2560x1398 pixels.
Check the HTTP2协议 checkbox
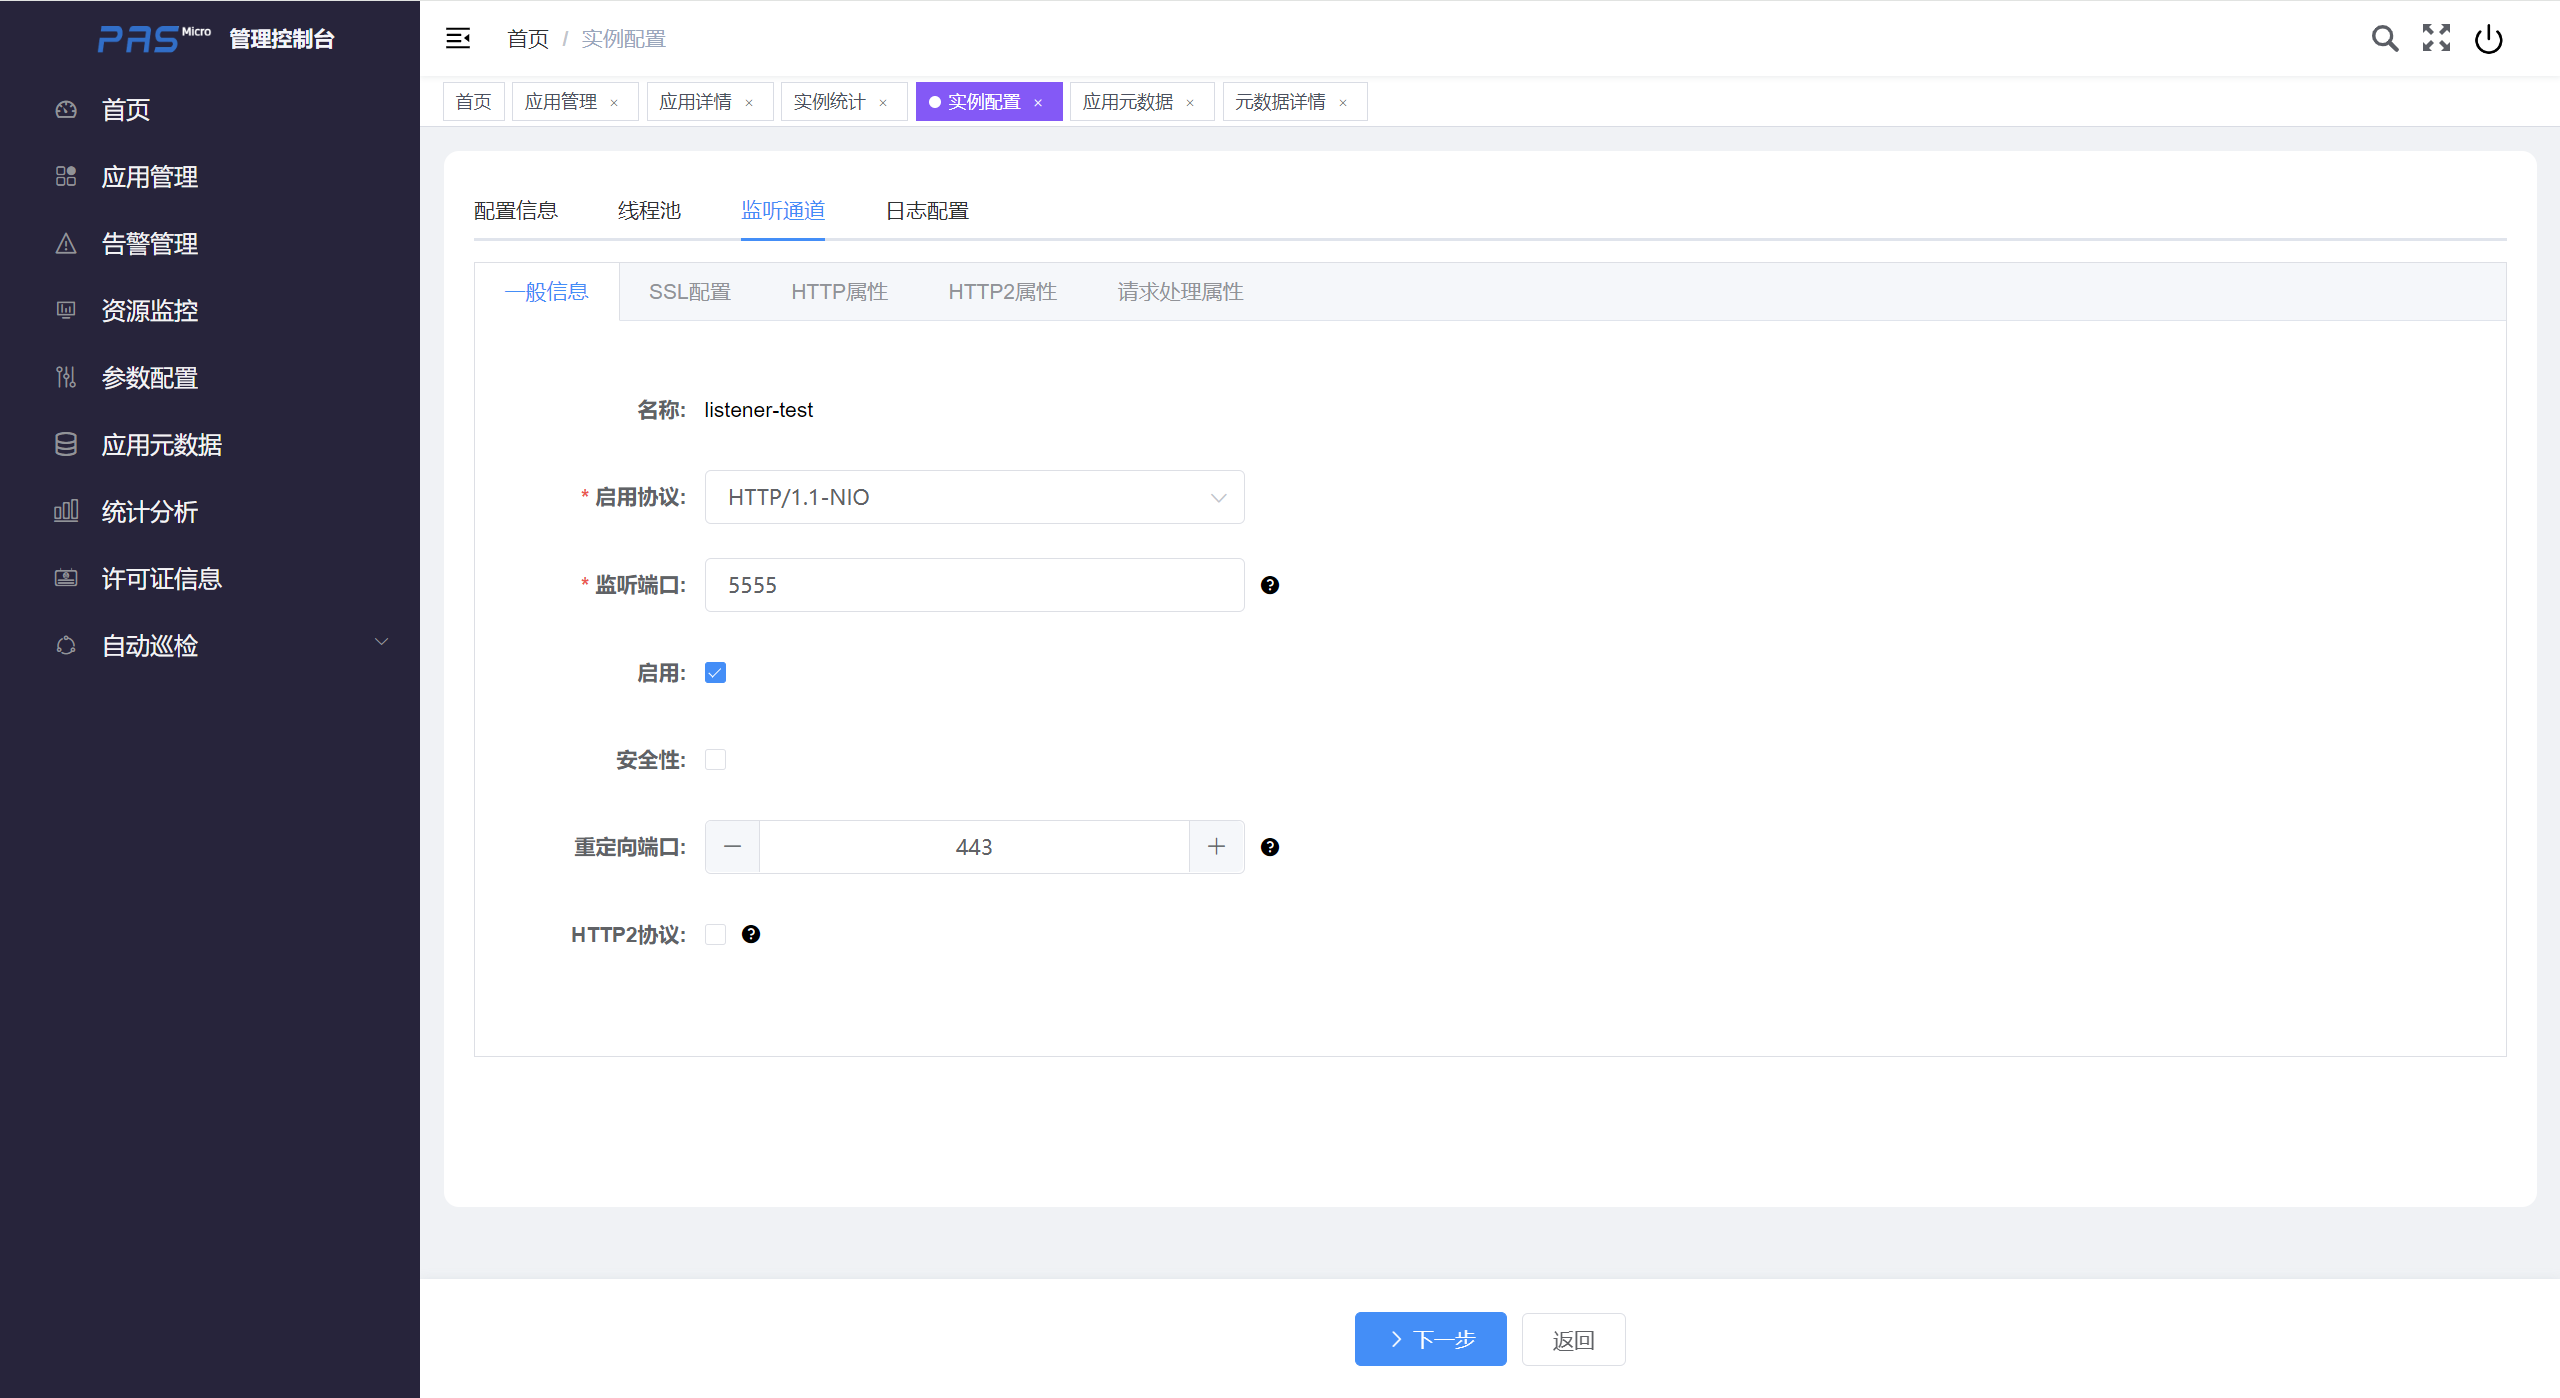[715, 934]
